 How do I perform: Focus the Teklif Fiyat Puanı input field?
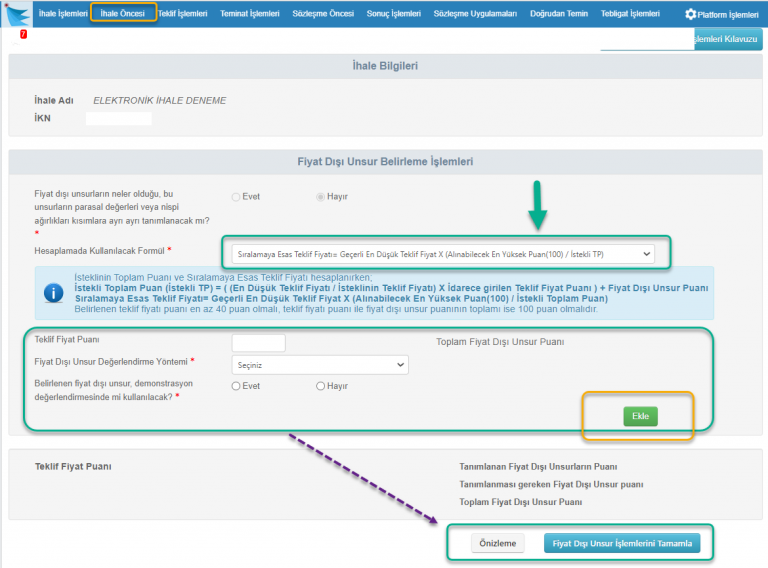coord(257,343)
